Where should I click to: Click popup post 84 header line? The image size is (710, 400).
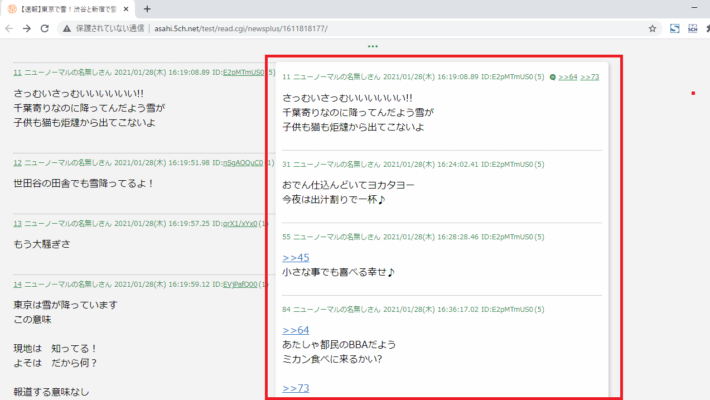point(413,309)
